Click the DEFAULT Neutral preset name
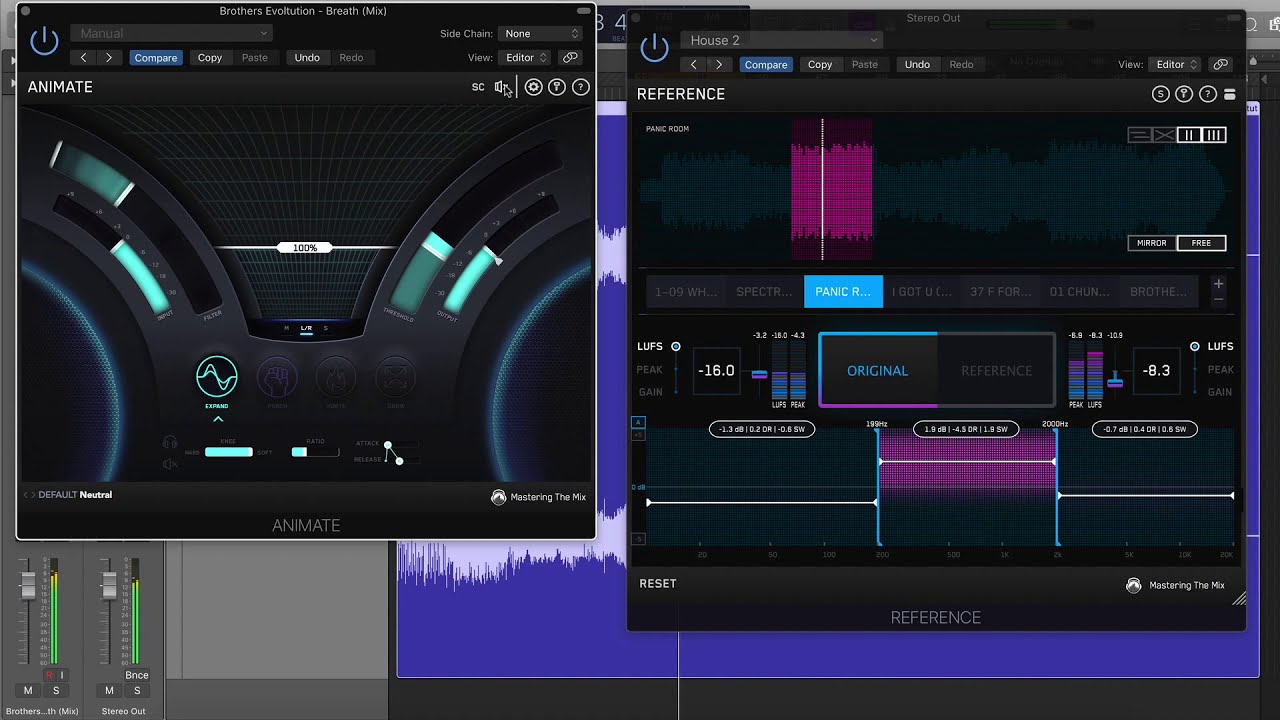The width and height of the screenshot is (1280, 720). (75, 495)
